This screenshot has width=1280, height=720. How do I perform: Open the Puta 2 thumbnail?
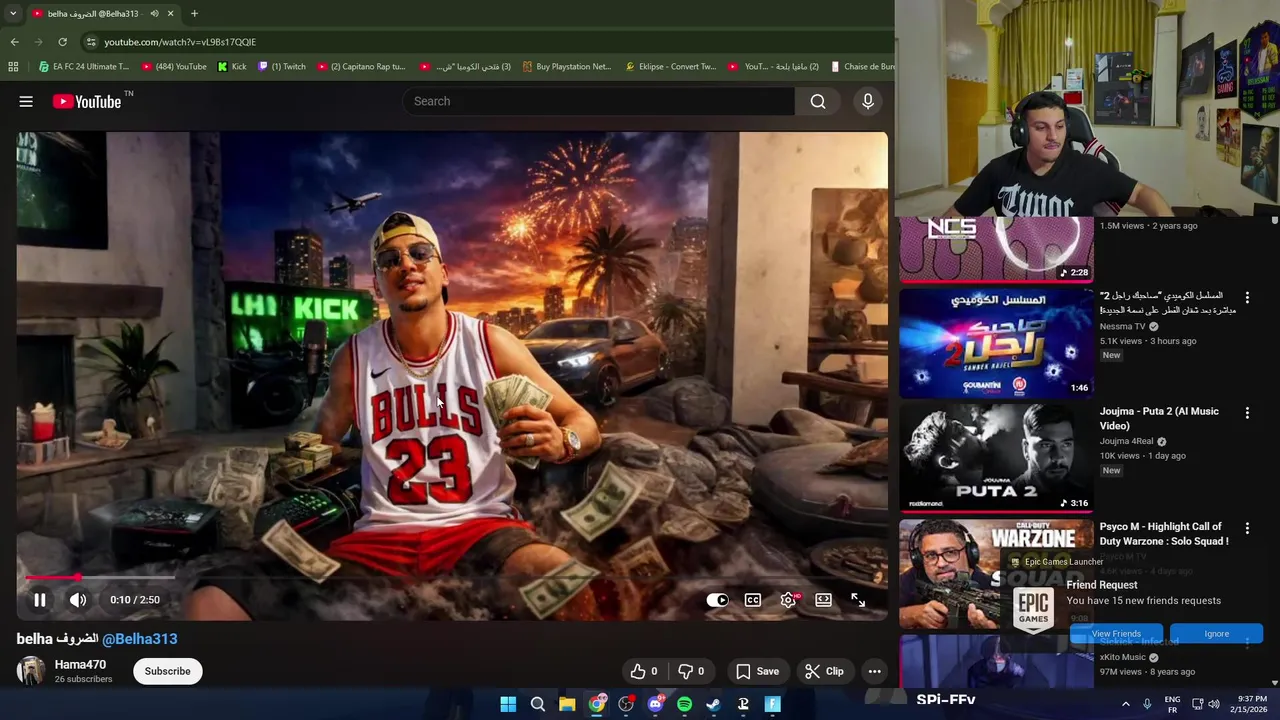tap(996, 458)
